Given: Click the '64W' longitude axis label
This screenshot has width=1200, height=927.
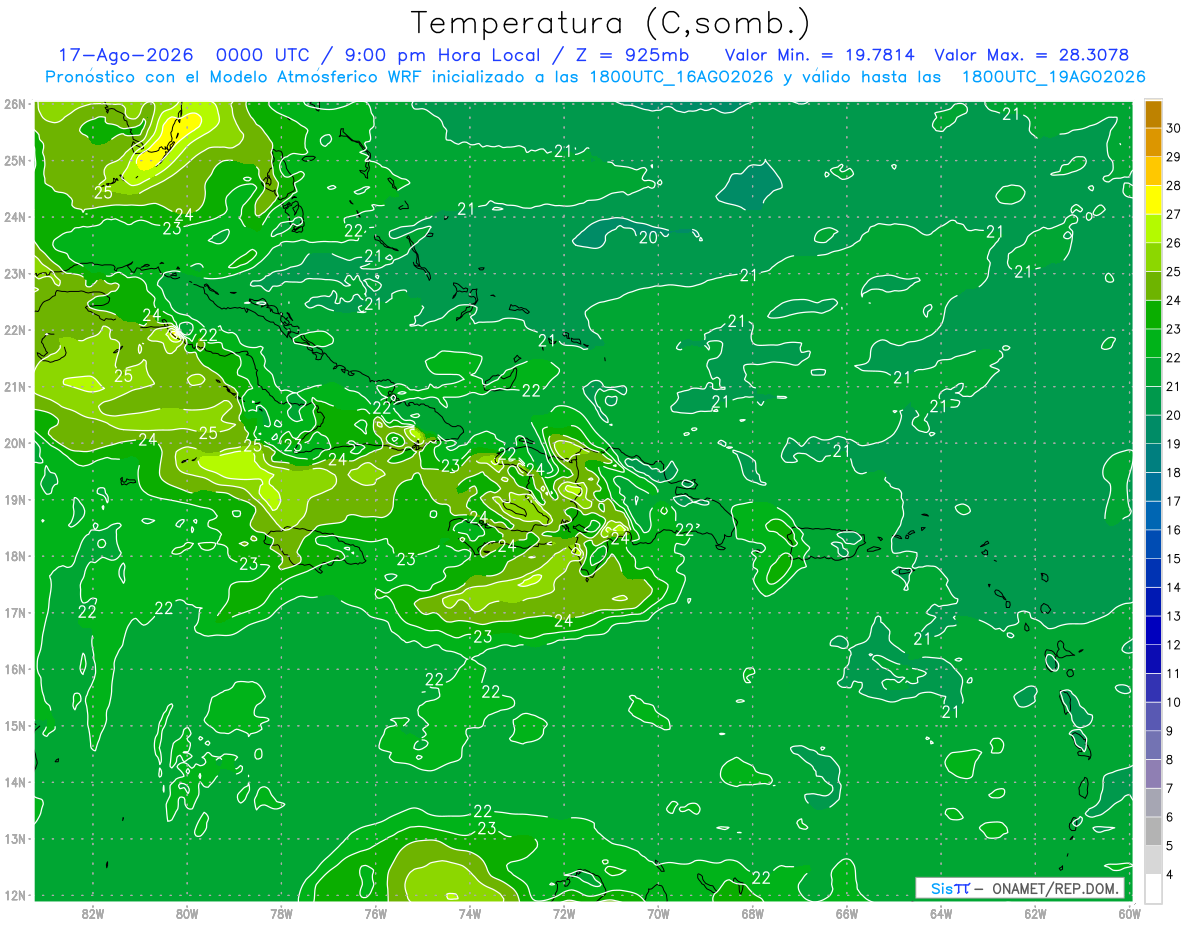Looking at the screenshot, I should pyautogui.click(x=941, y=913).
